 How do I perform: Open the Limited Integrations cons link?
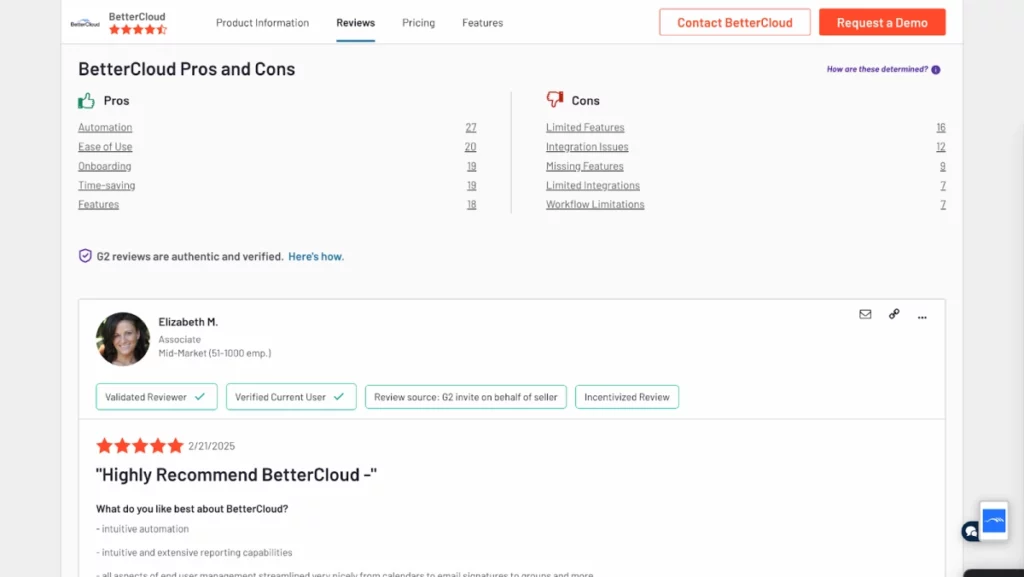click(593, 185)
